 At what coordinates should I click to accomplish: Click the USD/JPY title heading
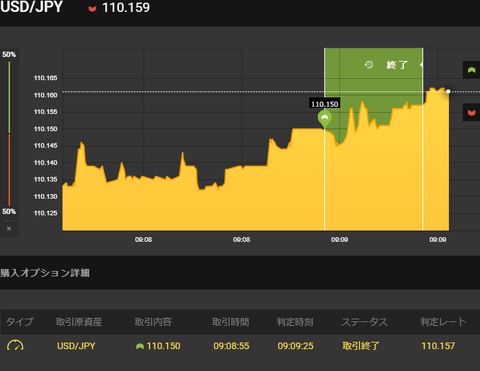point(32,7)
